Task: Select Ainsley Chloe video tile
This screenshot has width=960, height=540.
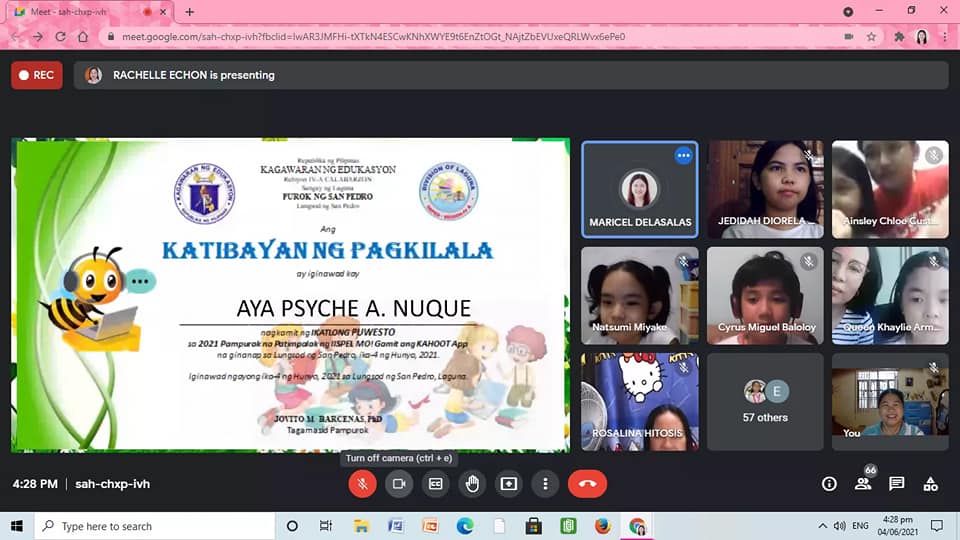Action: tap(890, 189)
